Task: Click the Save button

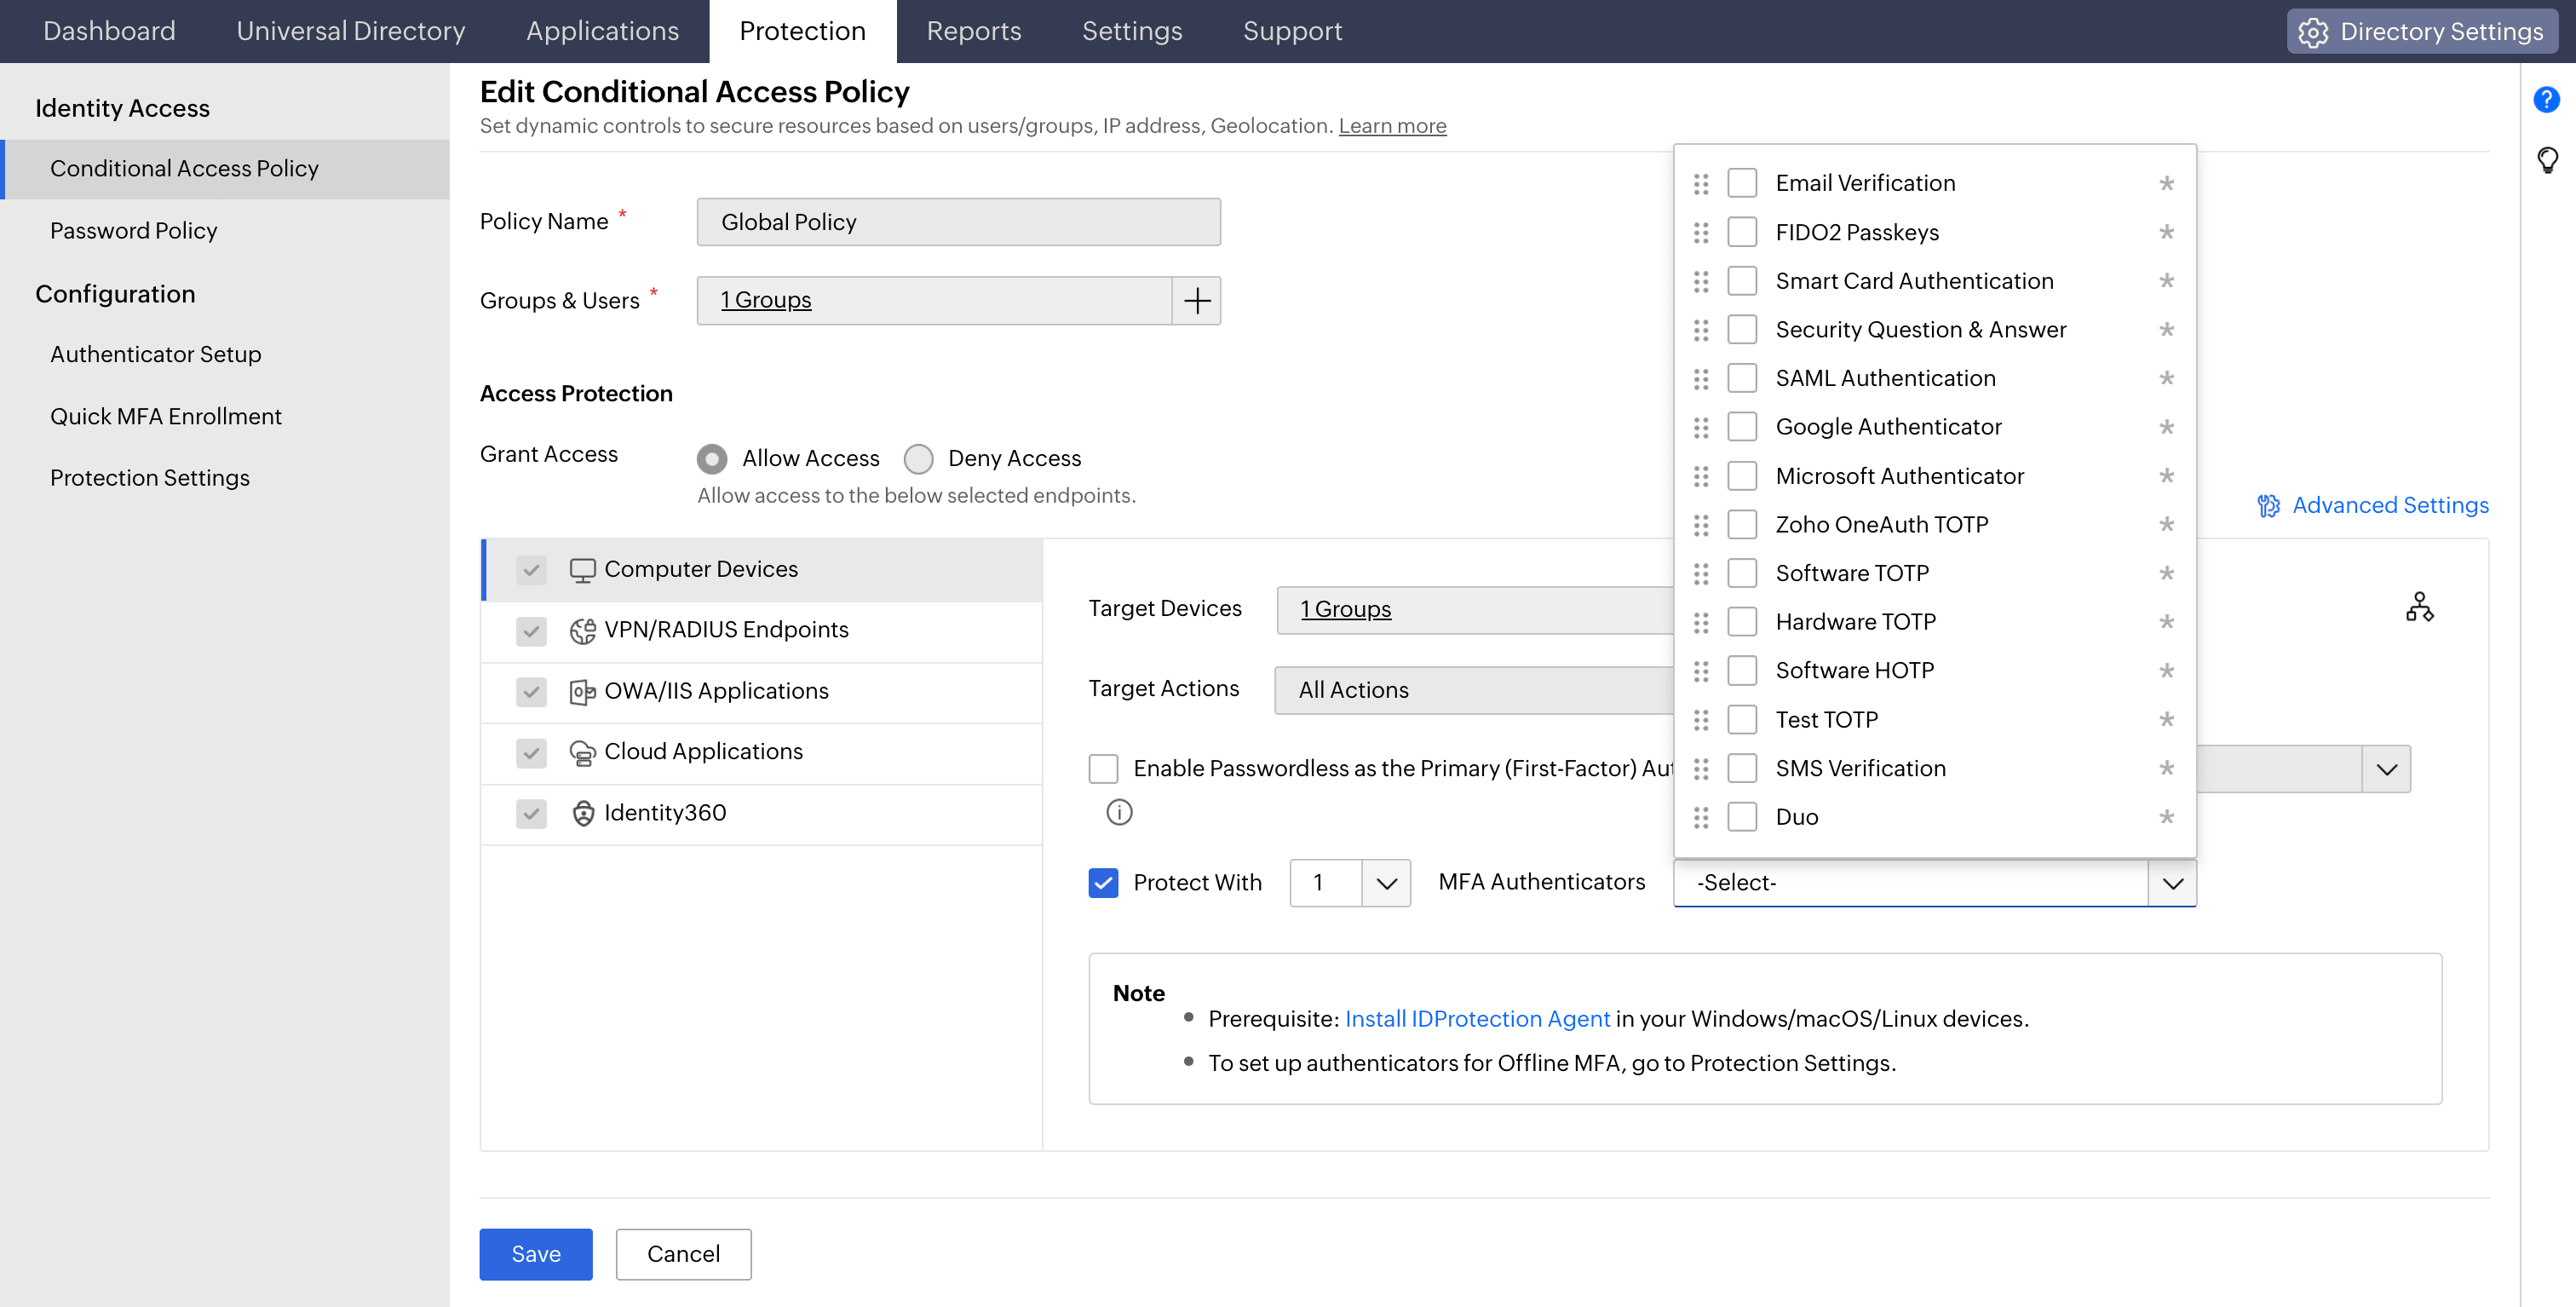Action: click(x=536, y=1254)
